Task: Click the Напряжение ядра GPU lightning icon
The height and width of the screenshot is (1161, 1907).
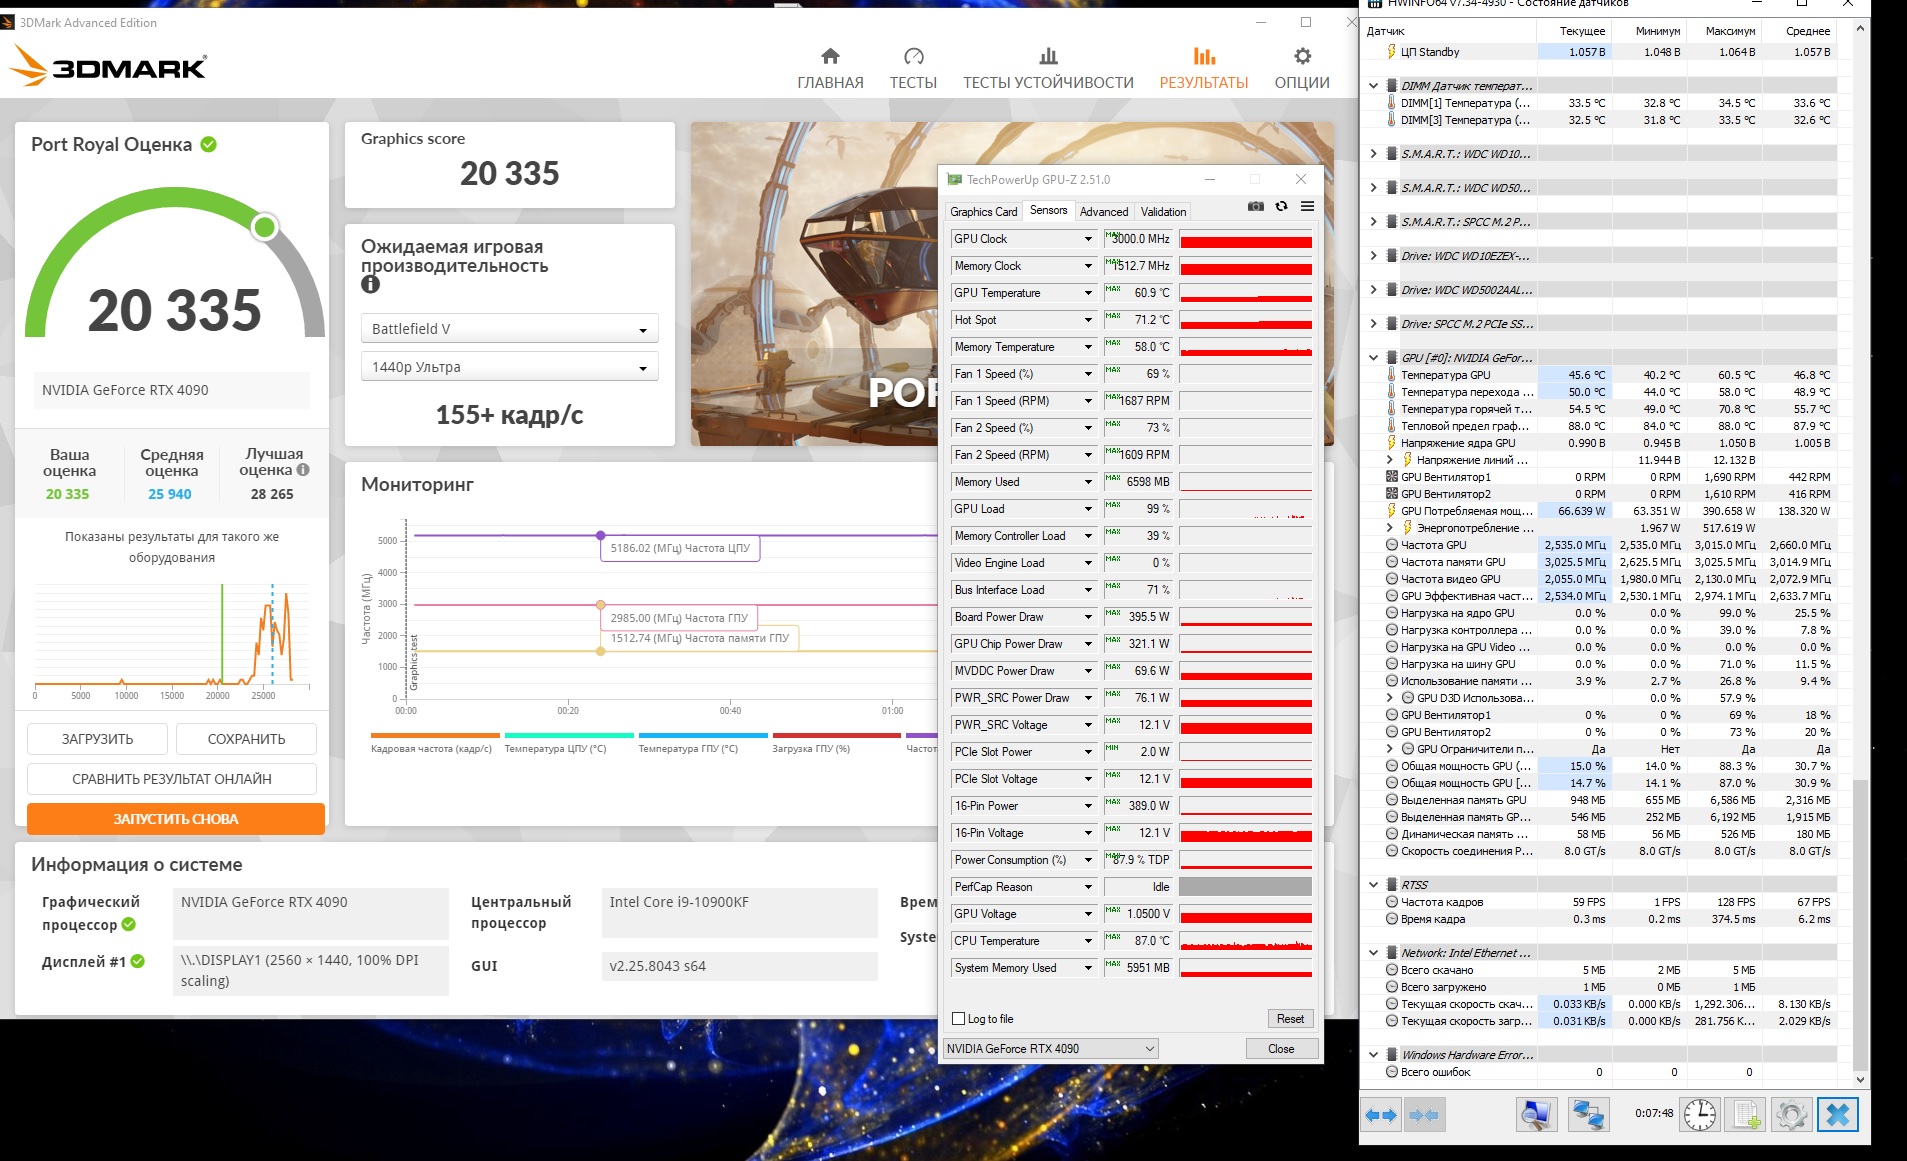Action: tap(1391, 443)
